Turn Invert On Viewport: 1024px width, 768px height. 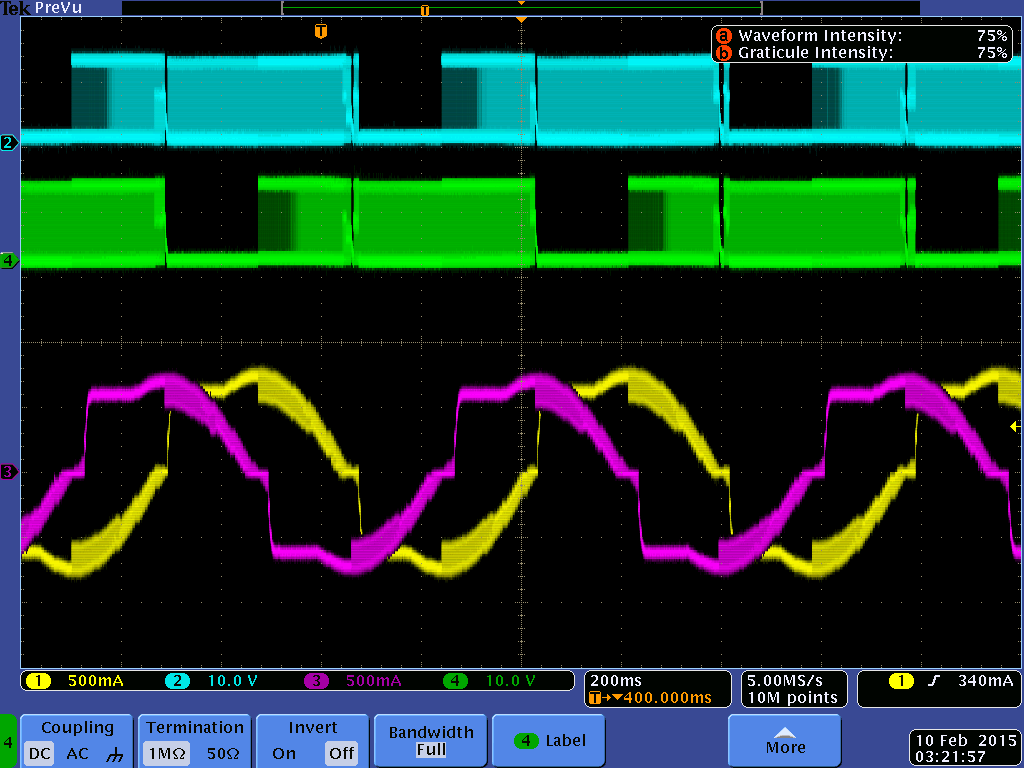[284, 753]
